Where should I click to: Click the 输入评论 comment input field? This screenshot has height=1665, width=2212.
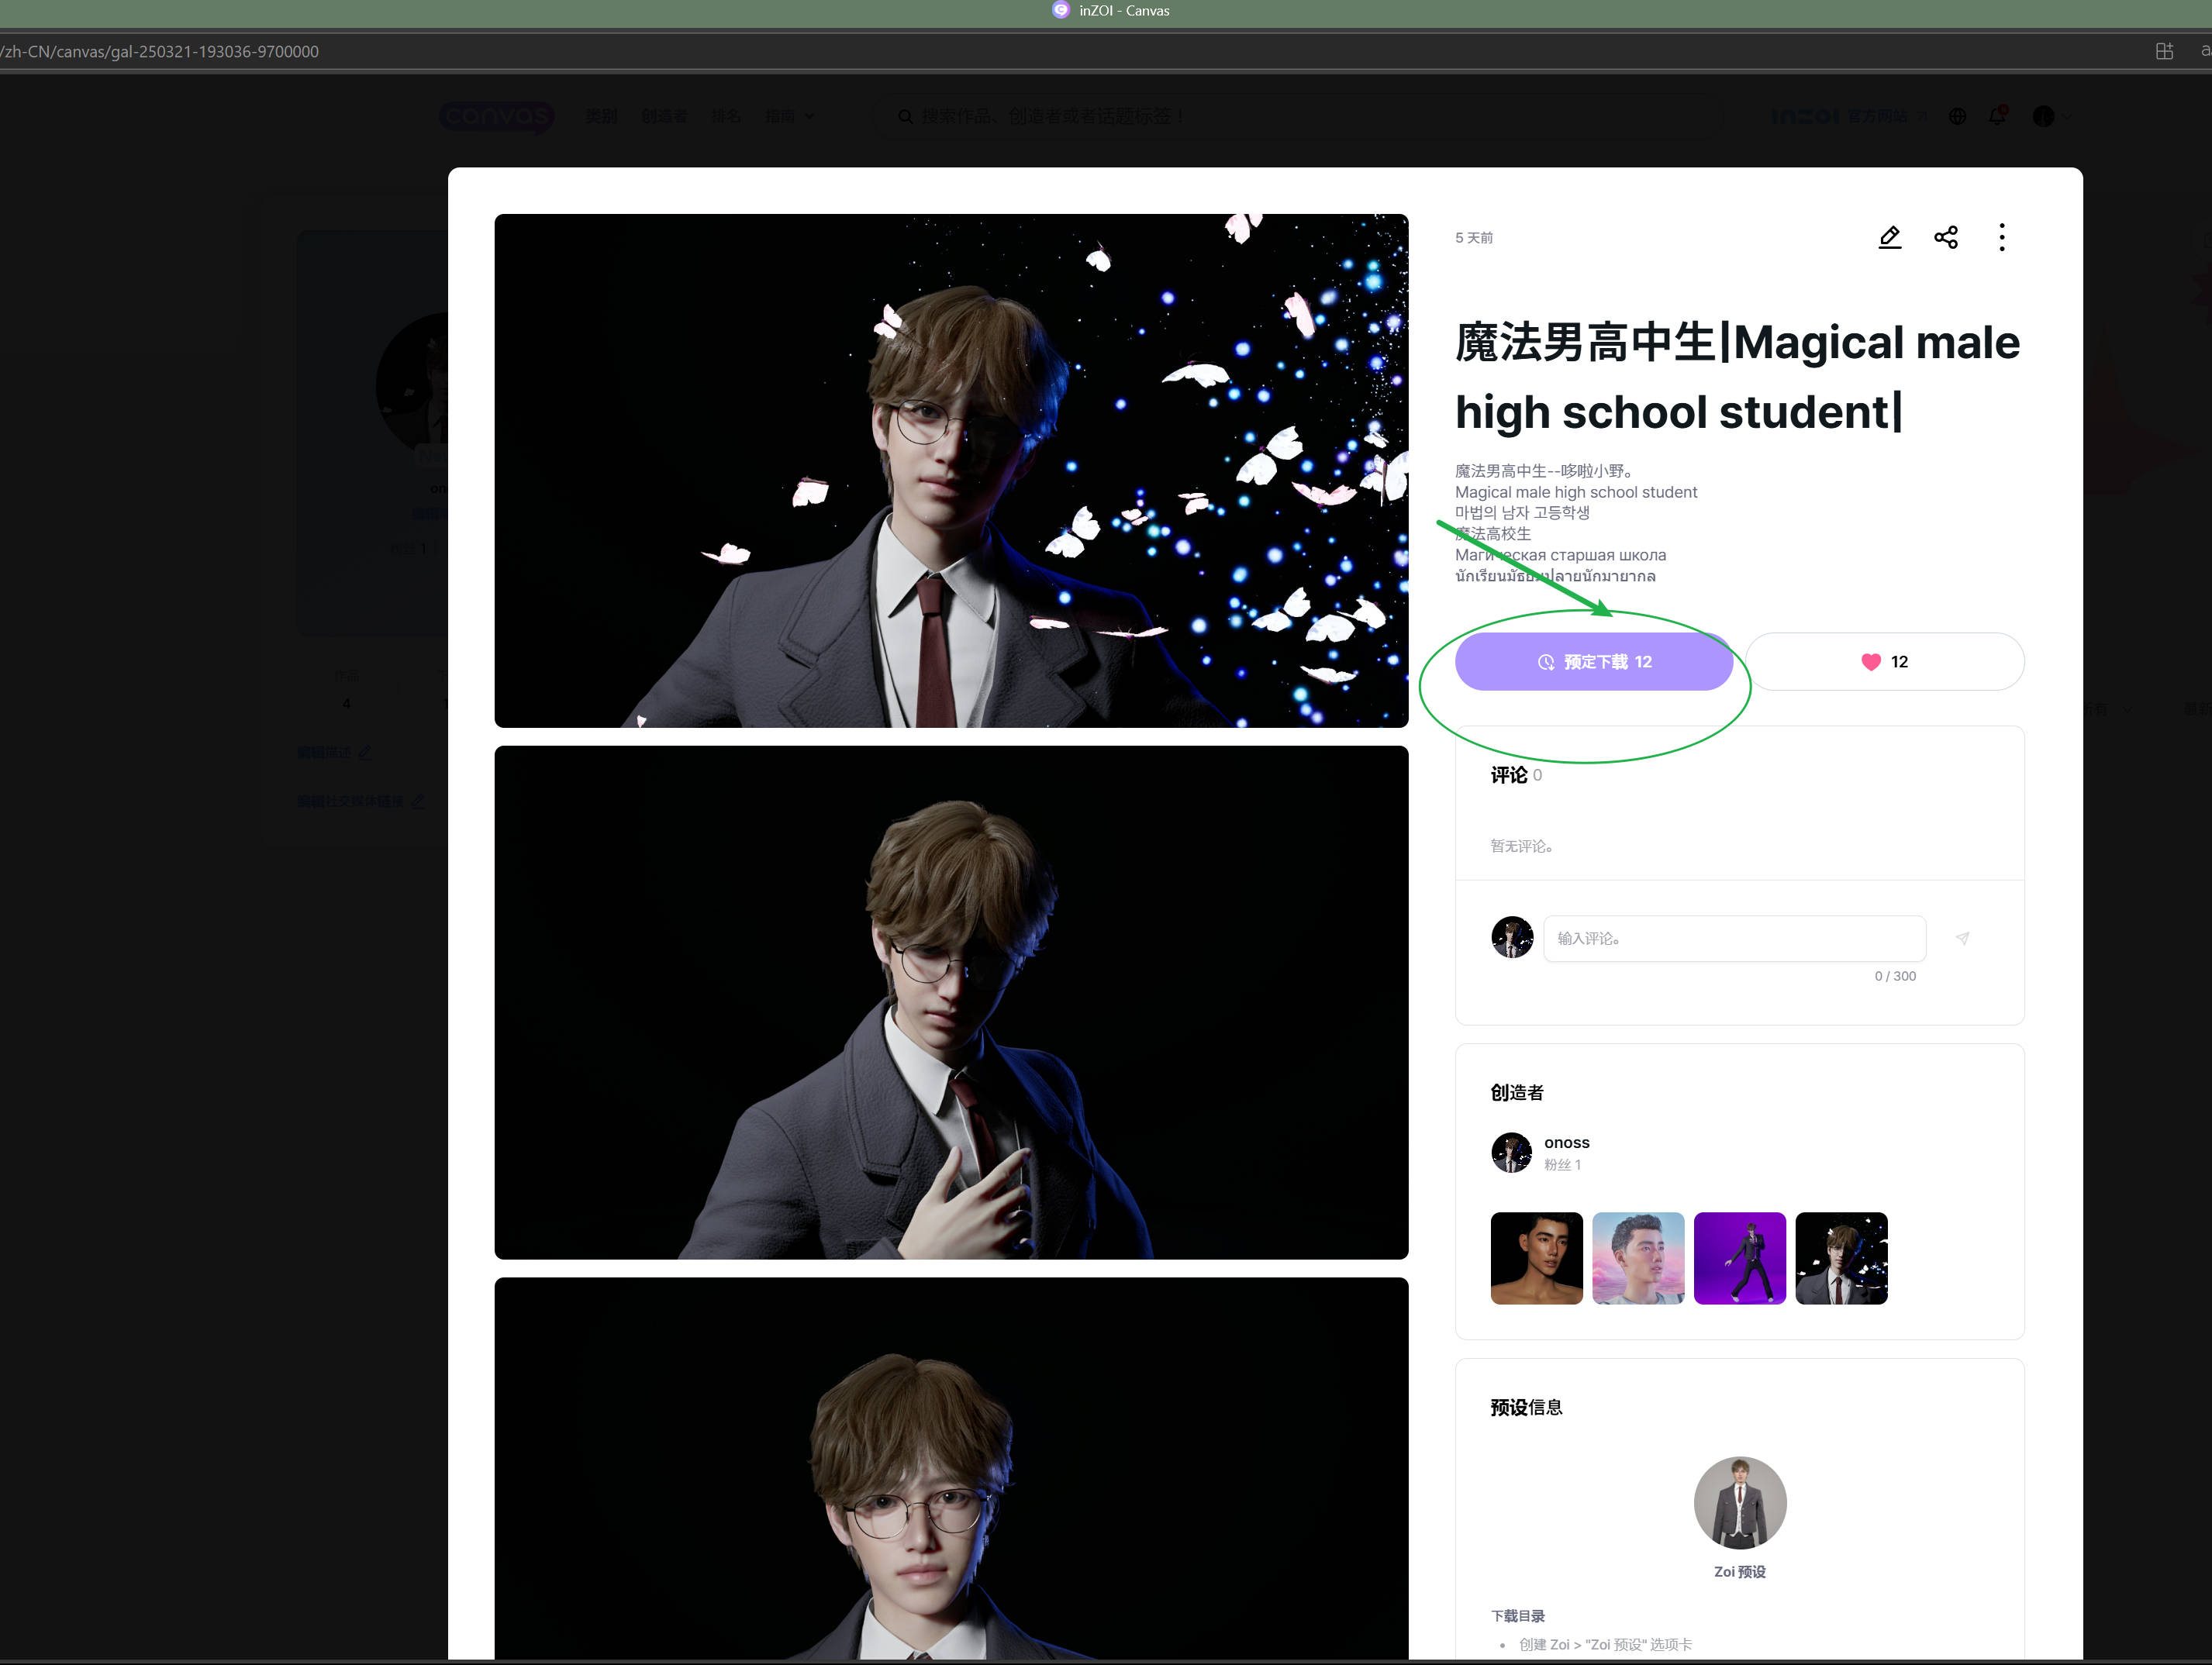[x=1734, y=938]
